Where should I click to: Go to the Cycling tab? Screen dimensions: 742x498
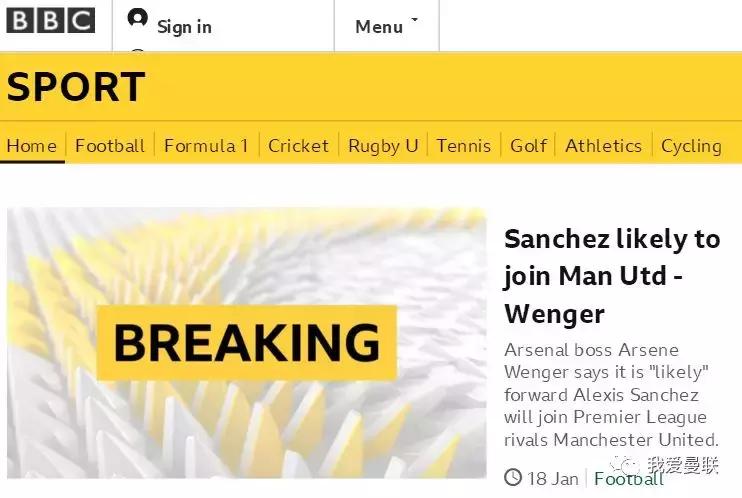(x=691, y=146)
